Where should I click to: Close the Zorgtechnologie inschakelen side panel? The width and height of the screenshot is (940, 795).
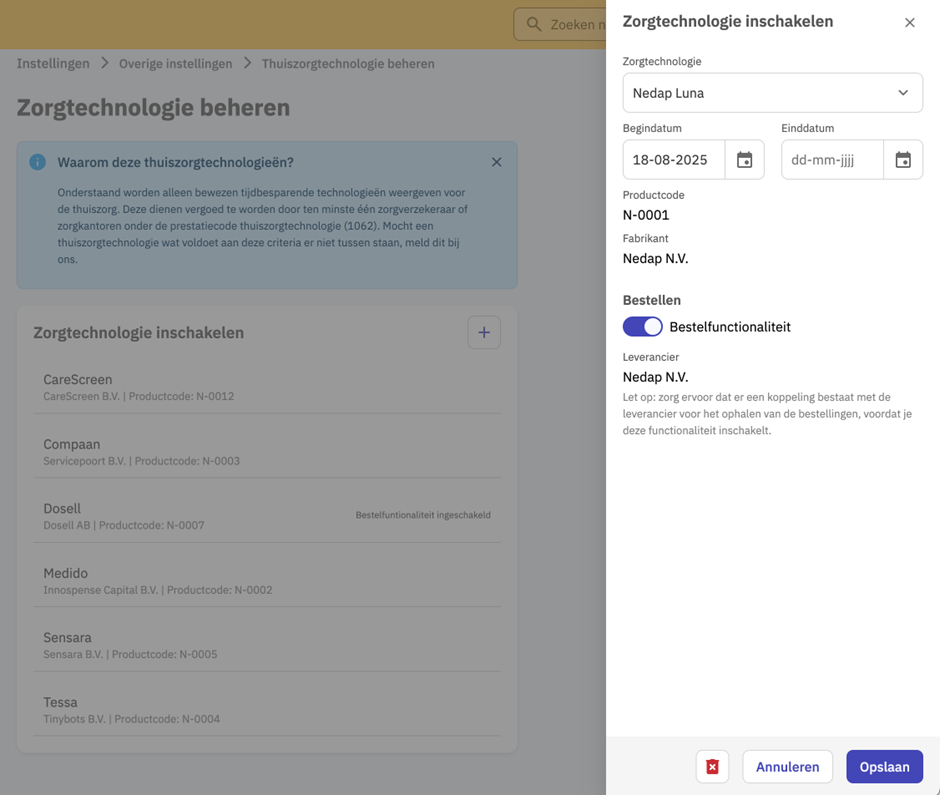pos(909,23)
